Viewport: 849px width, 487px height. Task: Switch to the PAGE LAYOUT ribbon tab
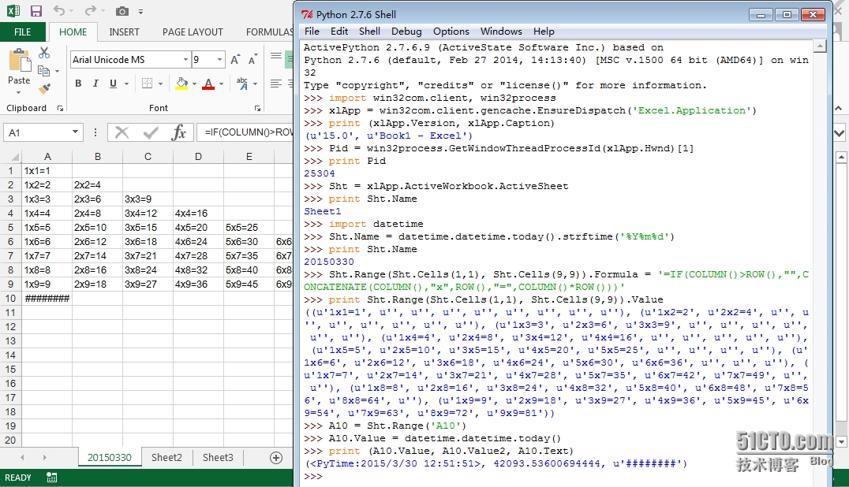[192, 32]
